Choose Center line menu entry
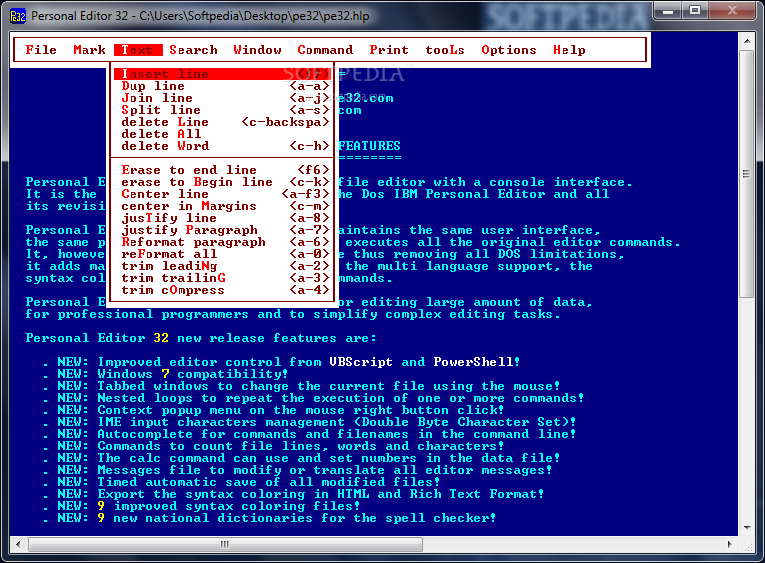765x563 pixels. pos(222,194)
